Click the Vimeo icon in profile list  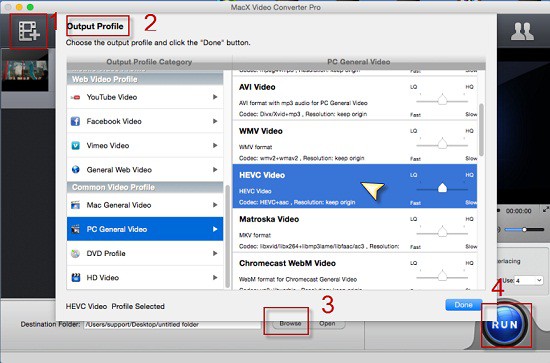75,146
